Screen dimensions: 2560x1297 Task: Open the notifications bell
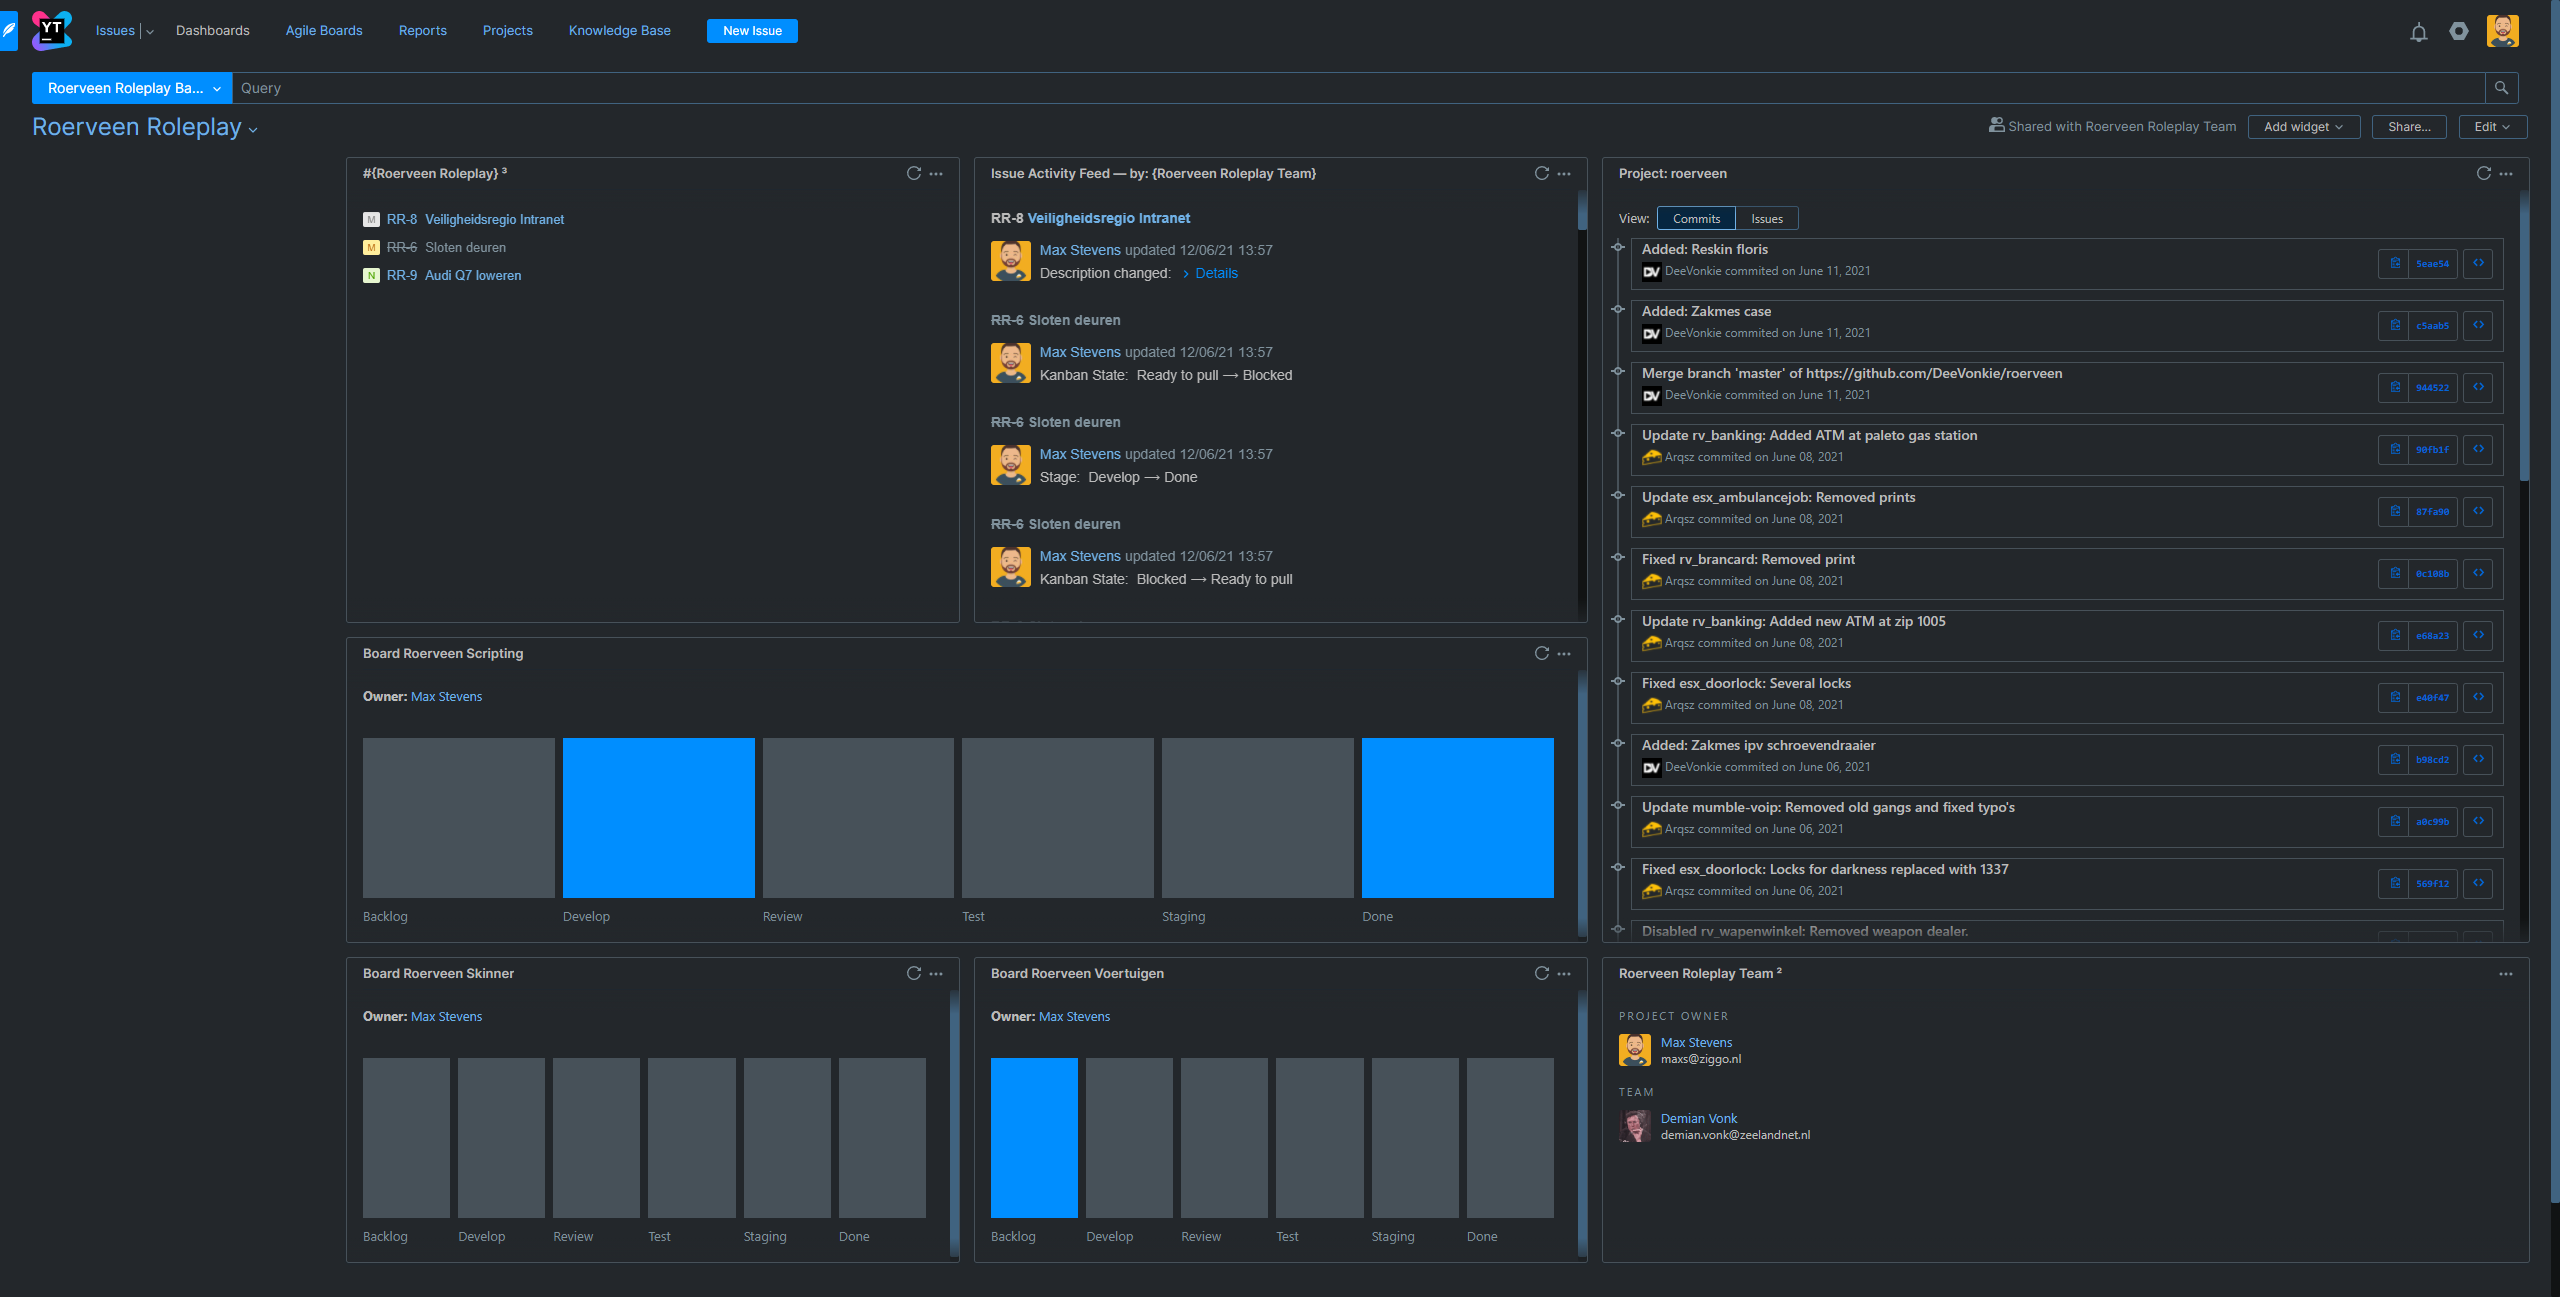pyautogui.click(x=2418, y=32)
